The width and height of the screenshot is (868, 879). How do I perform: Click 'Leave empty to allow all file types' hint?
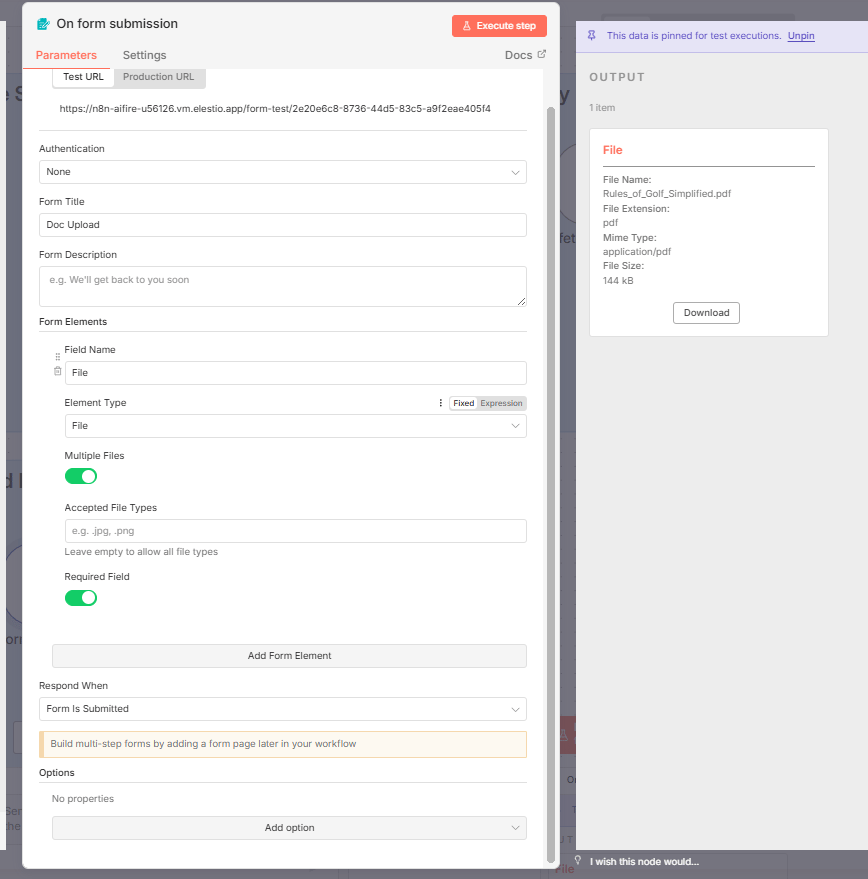tap(141, 552)
